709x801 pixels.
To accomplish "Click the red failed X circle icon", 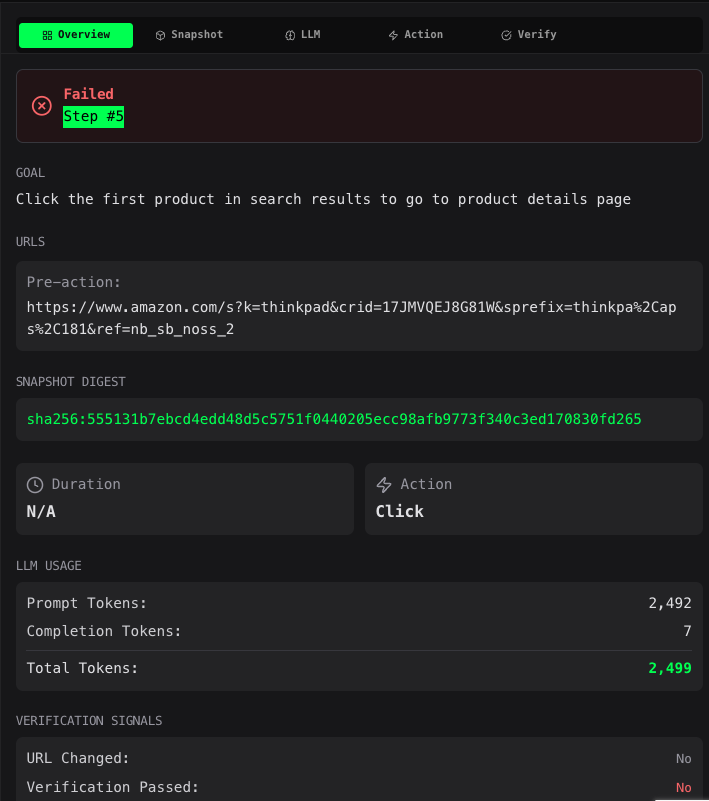I will (41, 105).
